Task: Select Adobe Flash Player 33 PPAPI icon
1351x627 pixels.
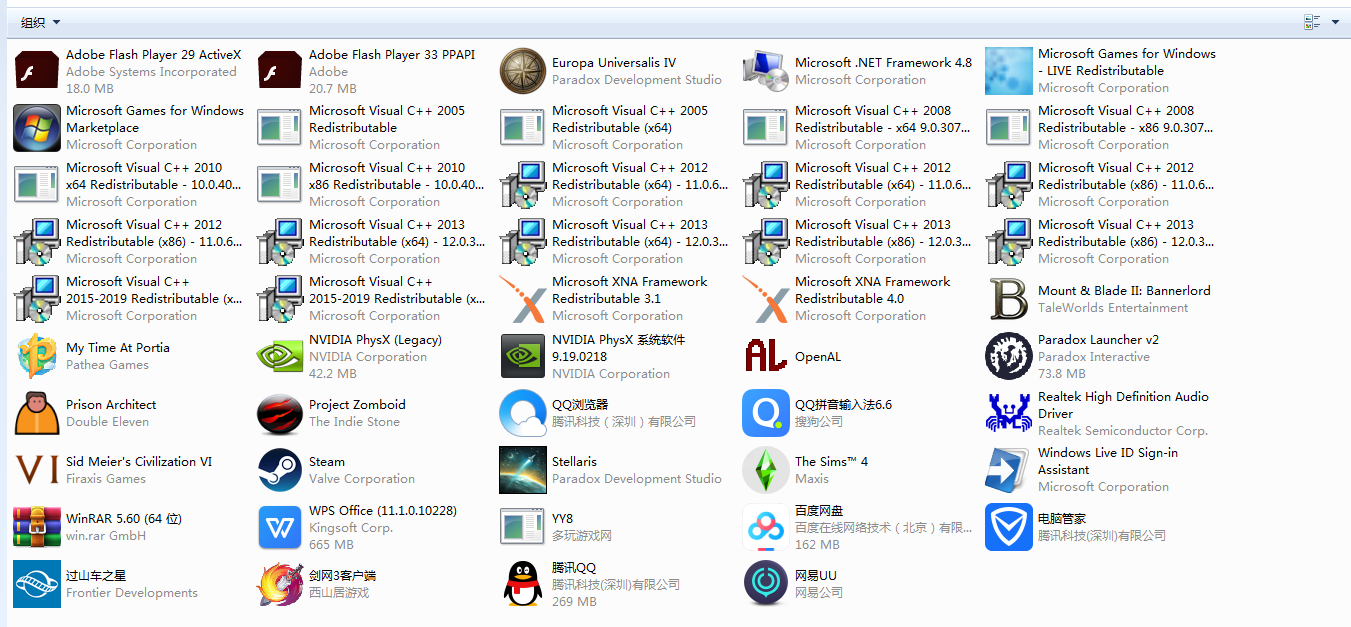Action: coord(280,71)
